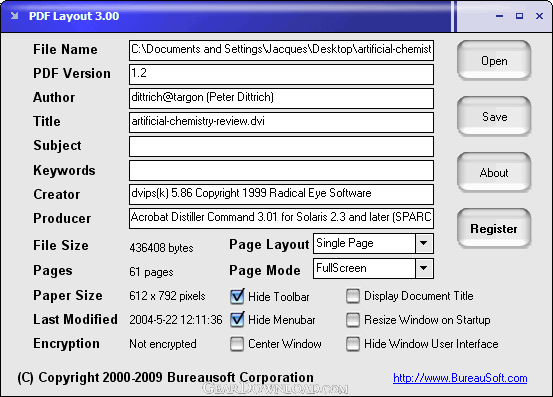Uncheck the Hide Toolbar option
Screen dimensions: 553x397
click(x=237, y=296)
